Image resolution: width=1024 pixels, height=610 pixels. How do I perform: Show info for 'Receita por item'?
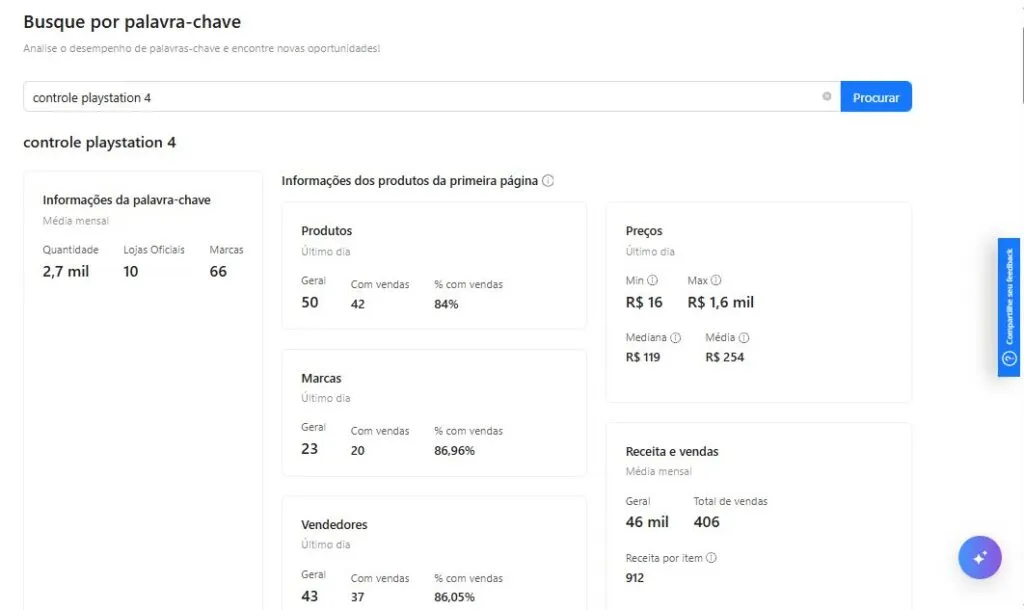pyautogui.click(x=711, y=558)
